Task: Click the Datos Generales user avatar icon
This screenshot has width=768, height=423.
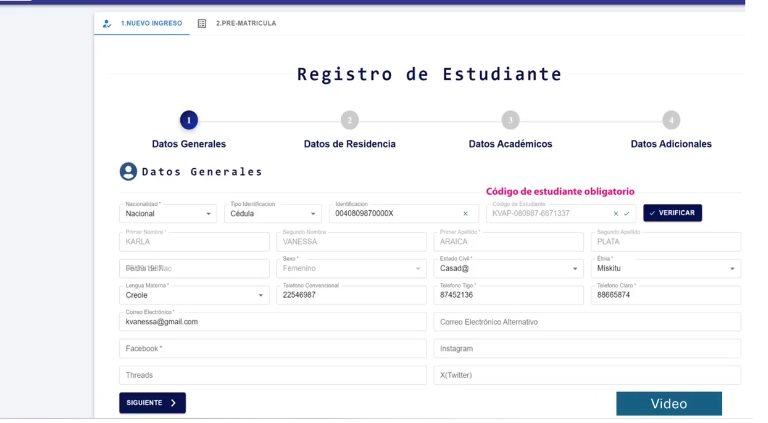Action: (128, 172)
